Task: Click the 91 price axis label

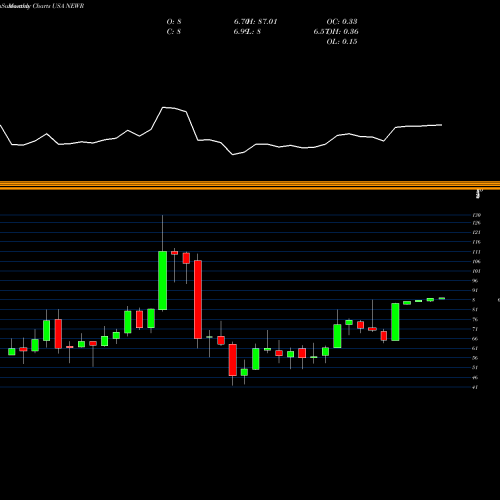Action: click(x=475, y=290)
